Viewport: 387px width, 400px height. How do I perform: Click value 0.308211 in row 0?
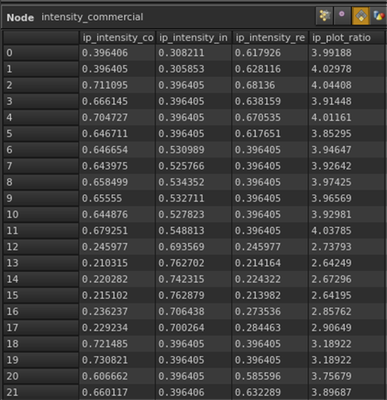181,53
